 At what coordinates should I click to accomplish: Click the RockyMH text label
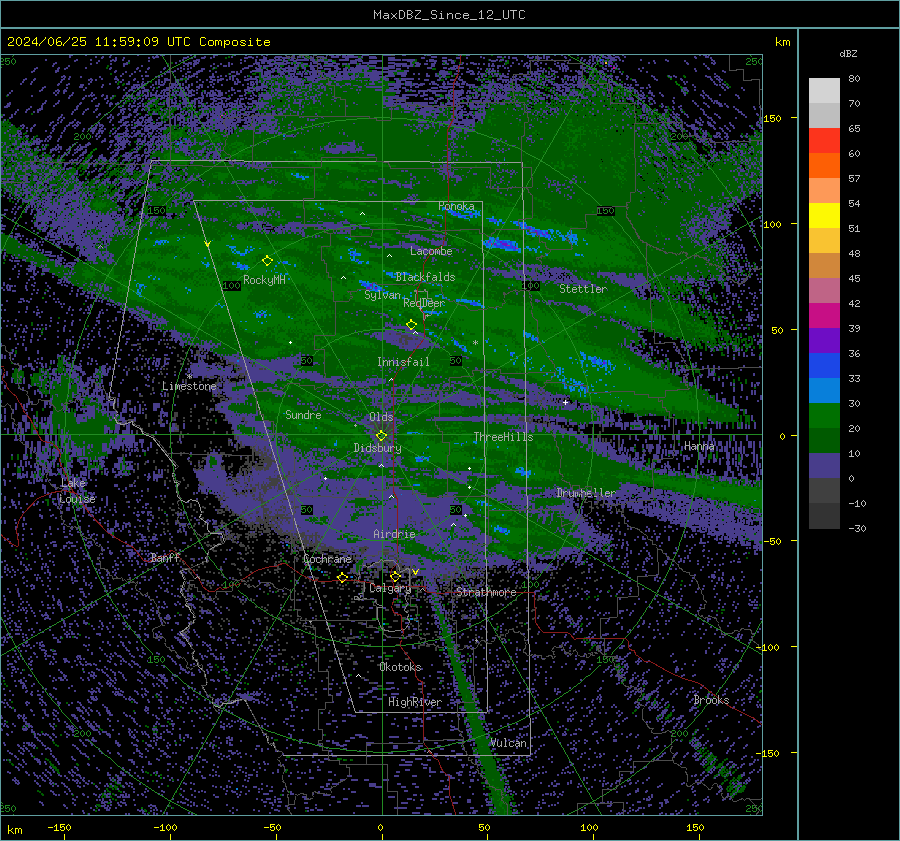pyautogui.click(x=264, y=280)
